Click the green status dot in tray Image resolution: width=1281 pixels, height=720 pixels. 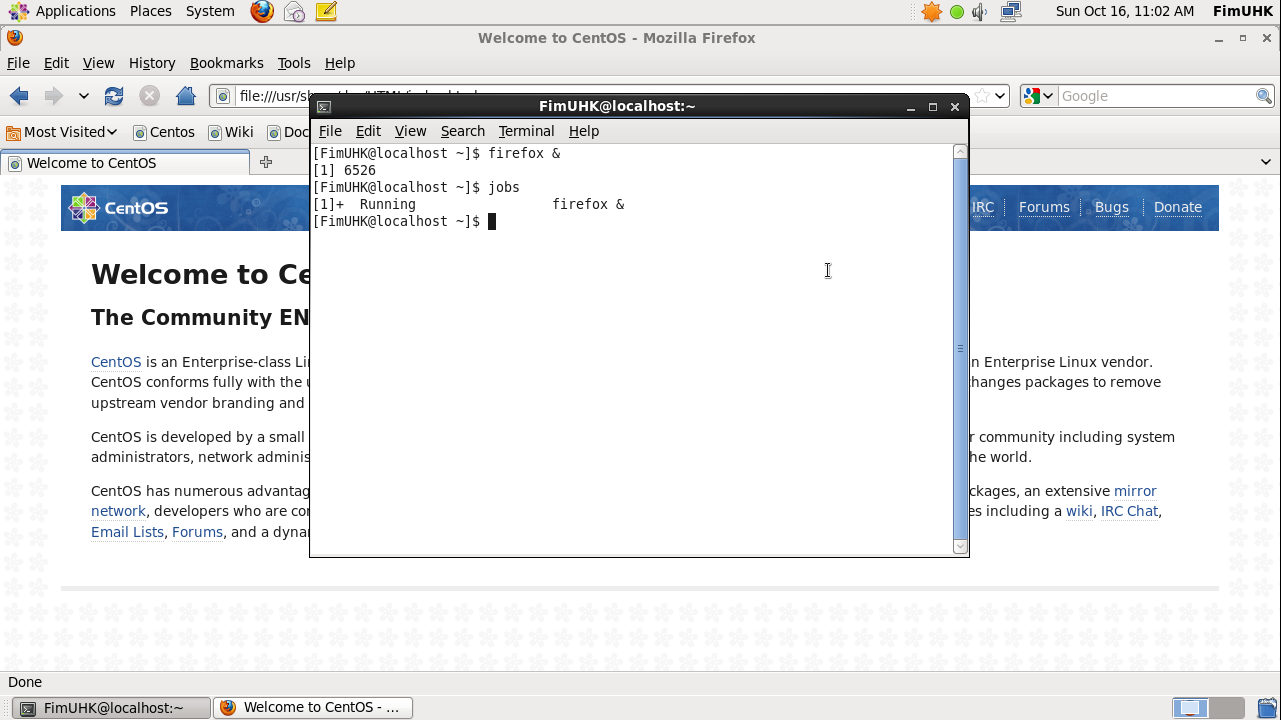point(957,12)
